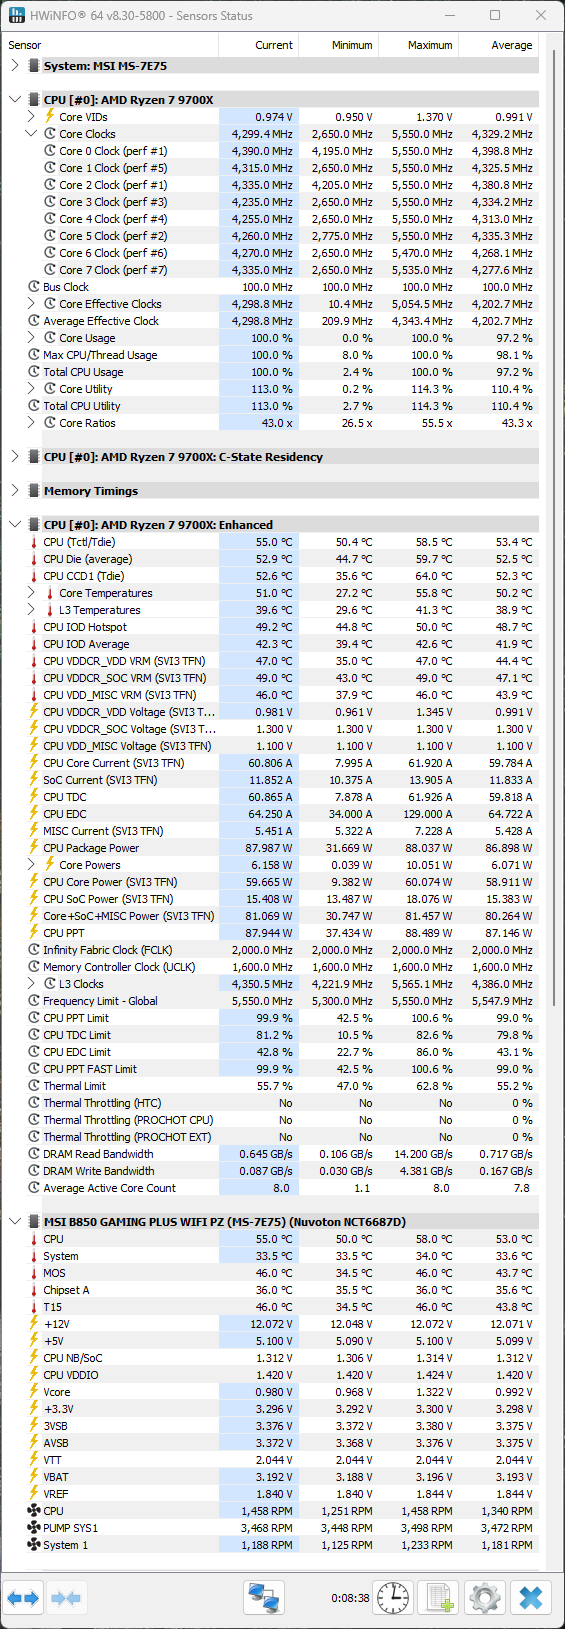Select the CPU Package Power row

coord(270,848)
